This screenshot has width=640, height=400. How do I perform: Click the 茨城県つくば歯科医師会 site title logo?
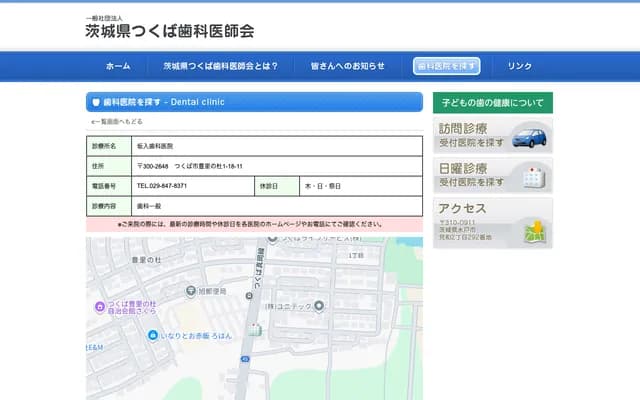[169, 29]
